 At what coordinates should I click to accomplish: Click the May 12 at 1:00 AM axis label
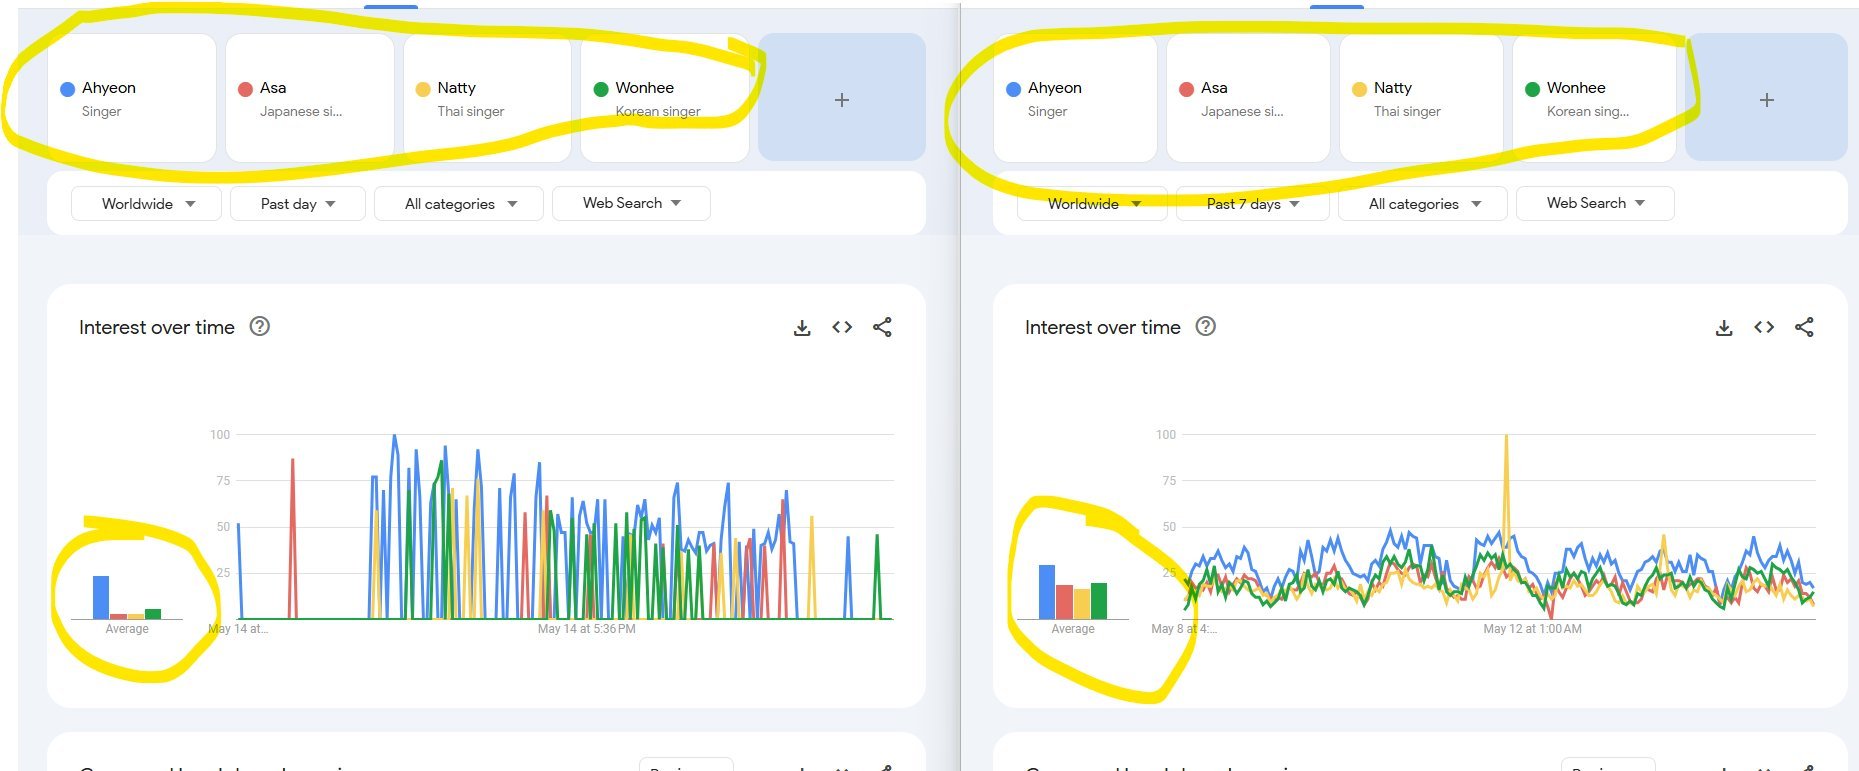[x=1532, y=629]
